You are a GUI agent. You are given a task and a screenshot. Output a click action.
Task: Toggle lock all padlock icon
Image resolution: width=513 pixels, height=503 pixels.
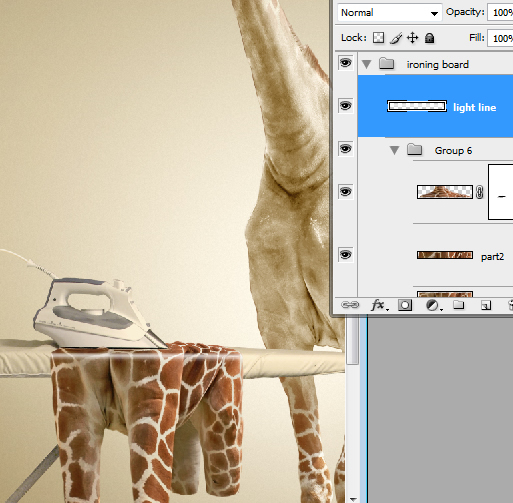[430, 38]
